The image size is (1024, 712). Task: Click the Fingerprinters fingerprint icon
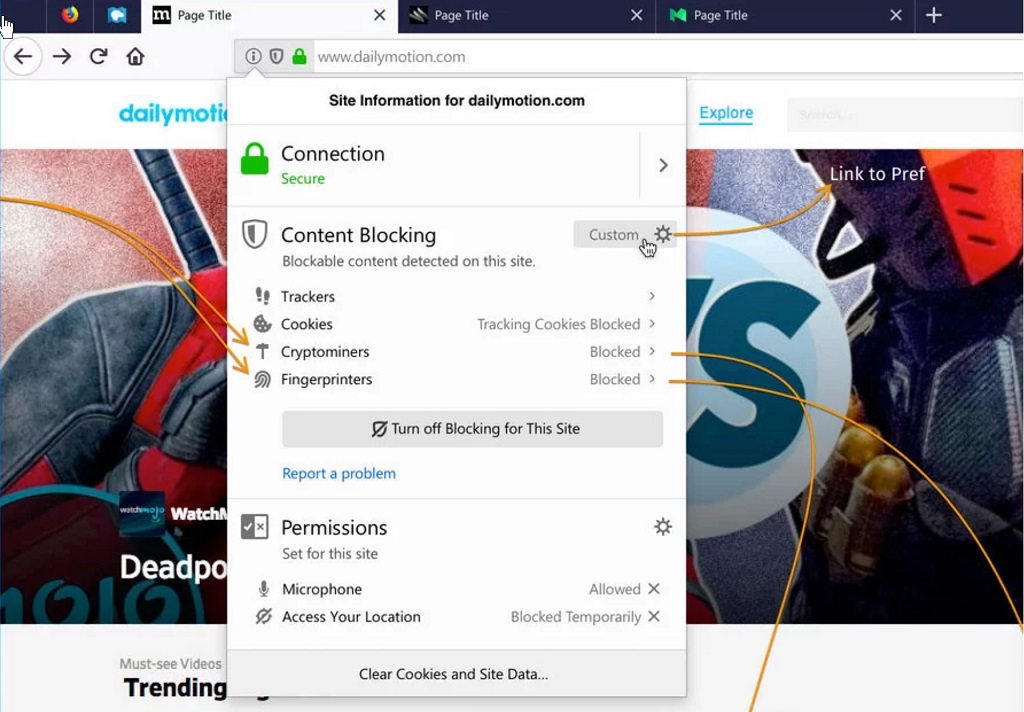(263, 379)
